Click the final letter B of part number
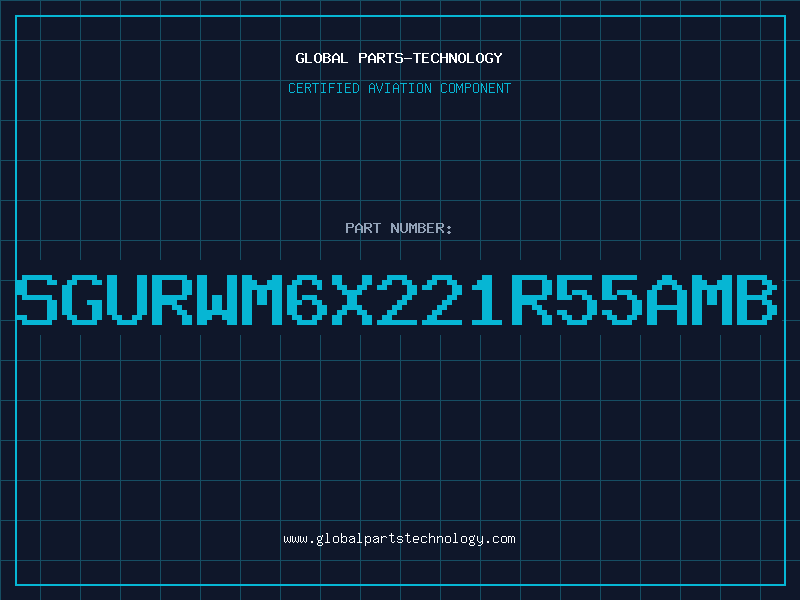Image resolution: width=800 pixels, height=600 pixels. point(756,300)
